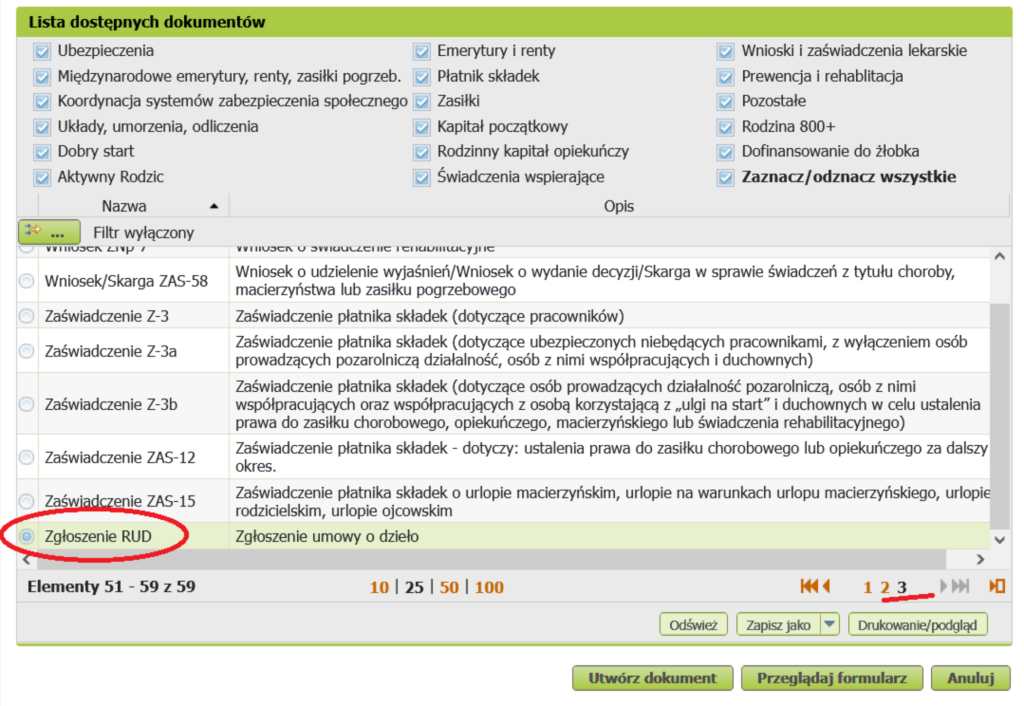Go to the previous results page
The height and width of the screenshot is (706, 1024).
[x=826, y=587]
